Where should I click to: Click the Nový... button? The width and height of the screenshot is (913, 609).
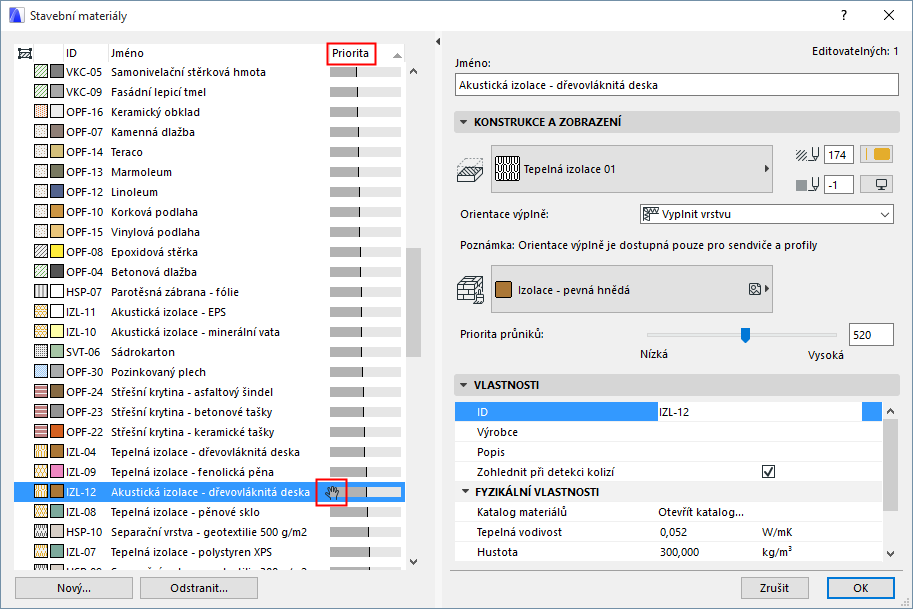pos(74,588)
